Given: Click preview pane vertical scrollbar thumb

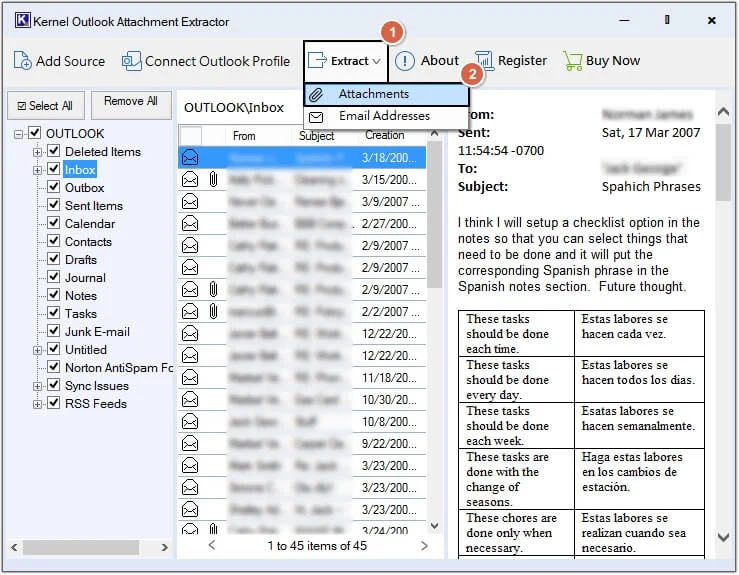Looking at the screenshot, I should coord(723,163).
